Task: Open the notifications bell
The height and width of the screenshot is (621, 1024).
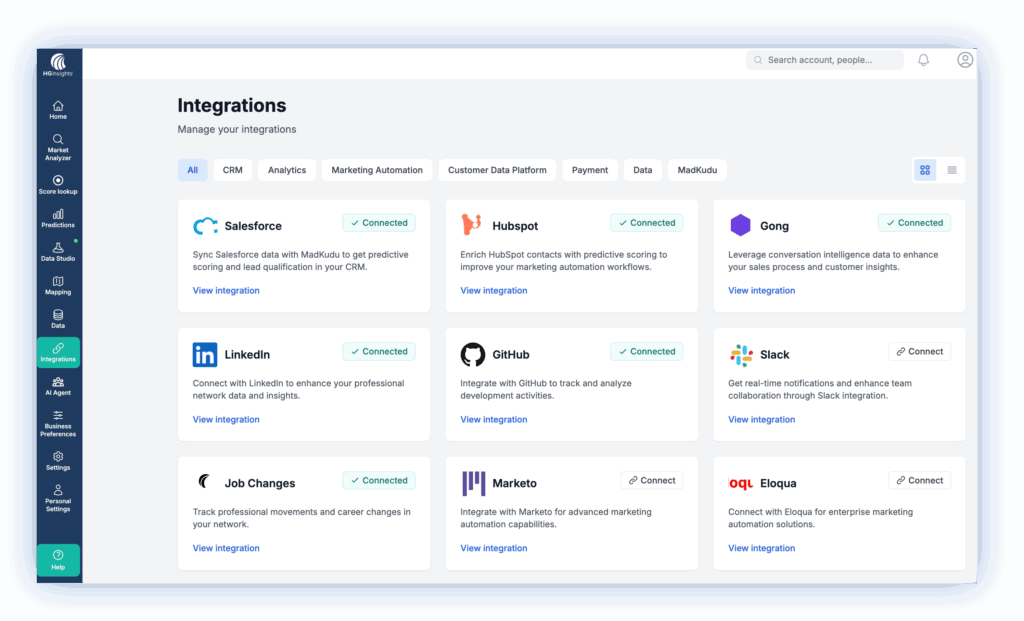Action: [x=923, y=60]
